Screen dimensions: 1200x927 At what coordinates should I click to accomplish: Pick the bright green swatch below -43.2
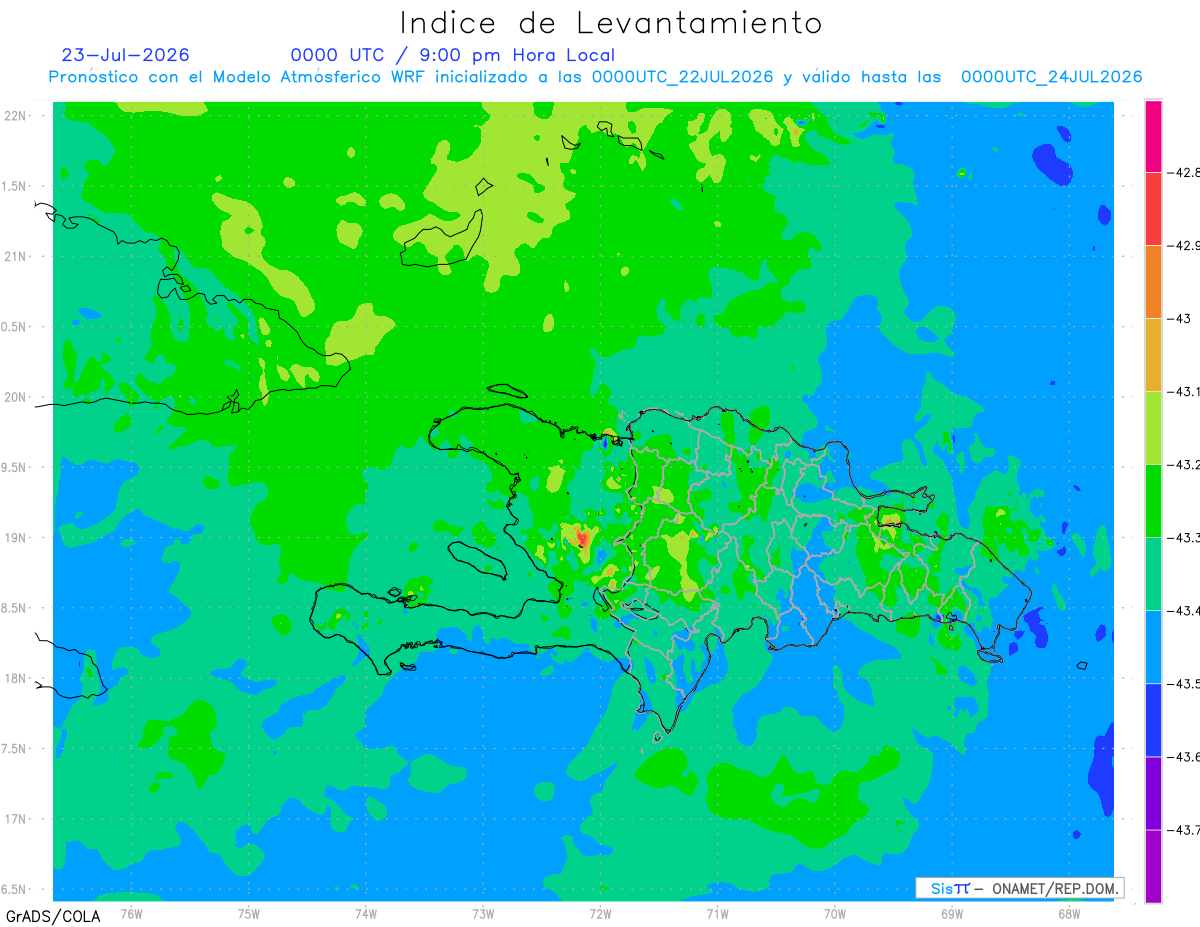point(1153,500)
